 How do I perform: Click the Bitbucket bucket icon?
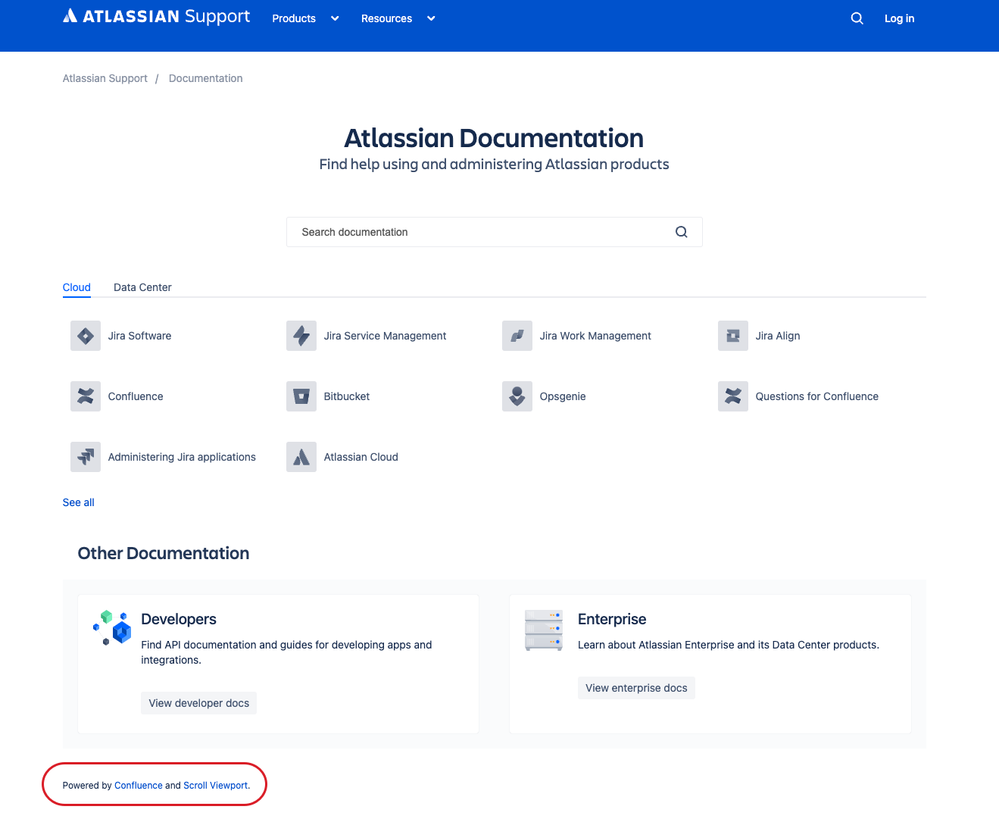coord(301,396)
